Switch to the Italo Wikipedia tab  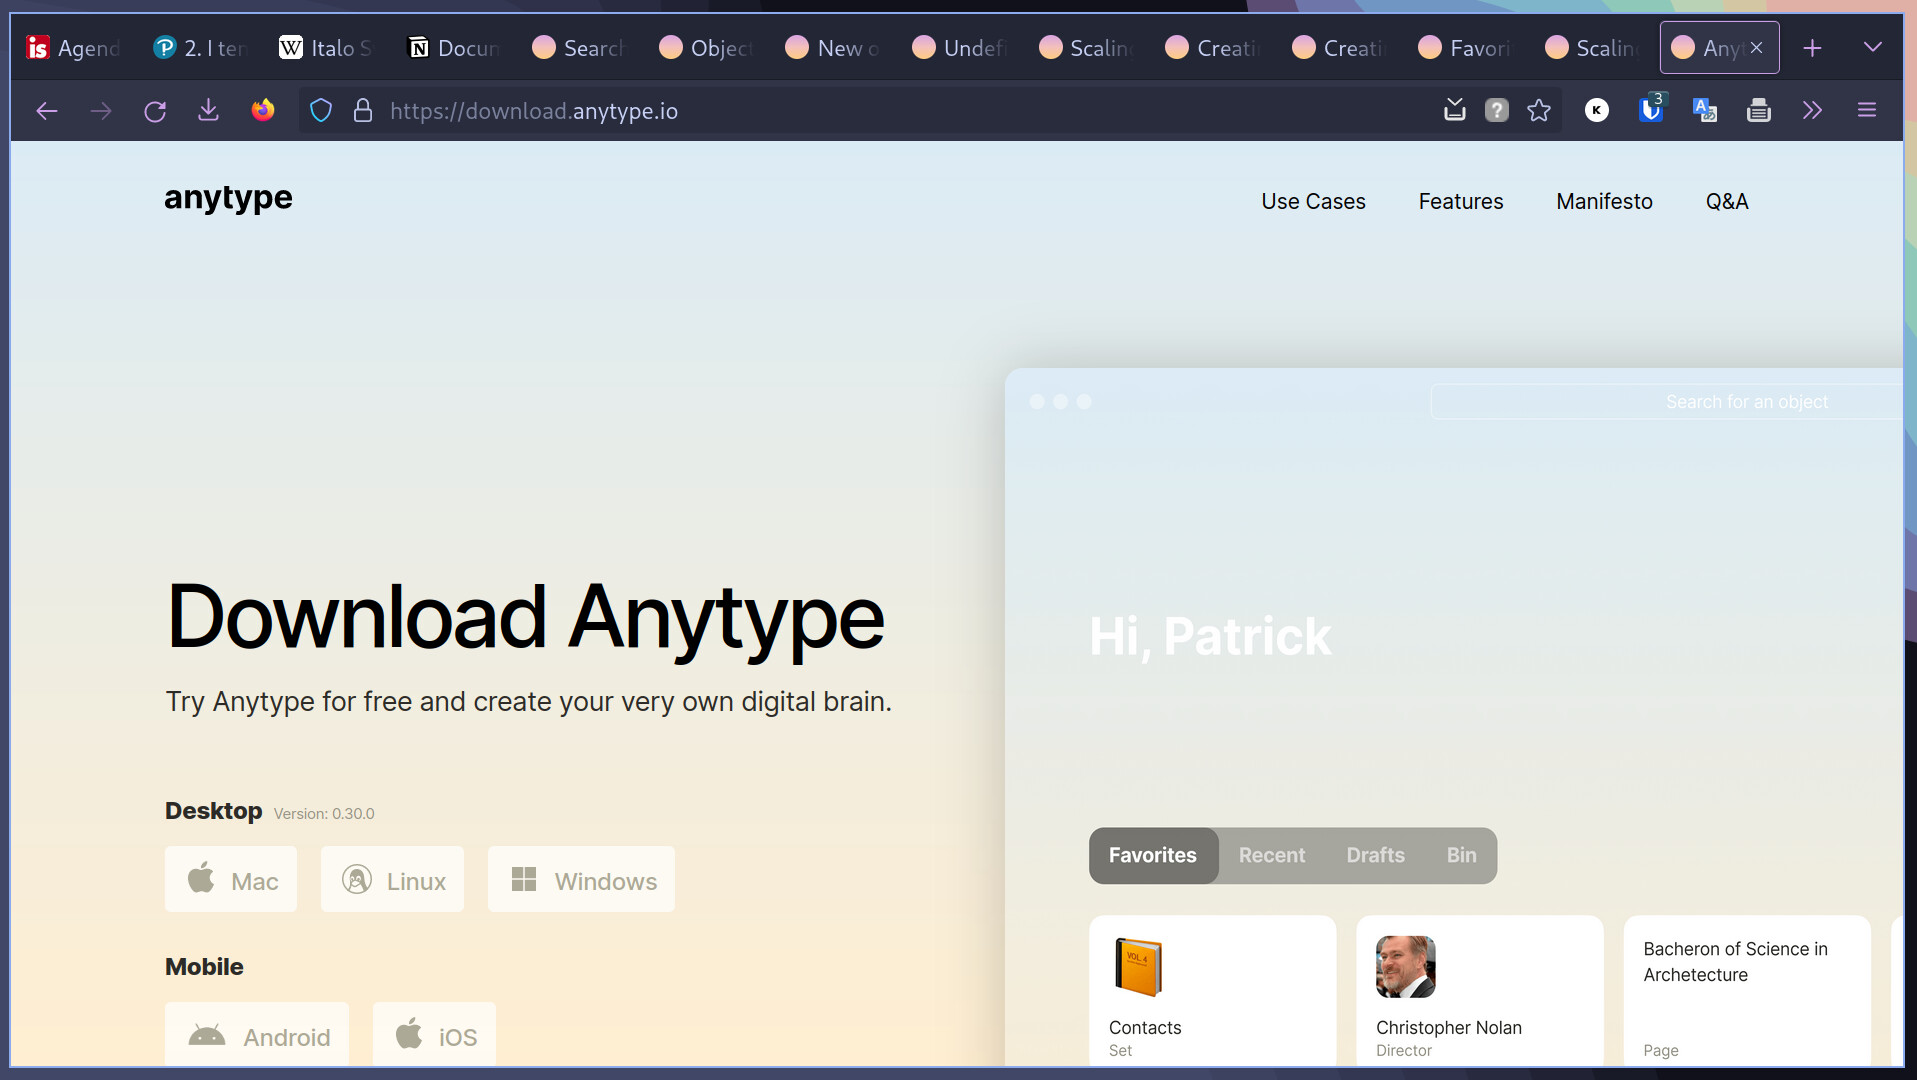(326, 48)
